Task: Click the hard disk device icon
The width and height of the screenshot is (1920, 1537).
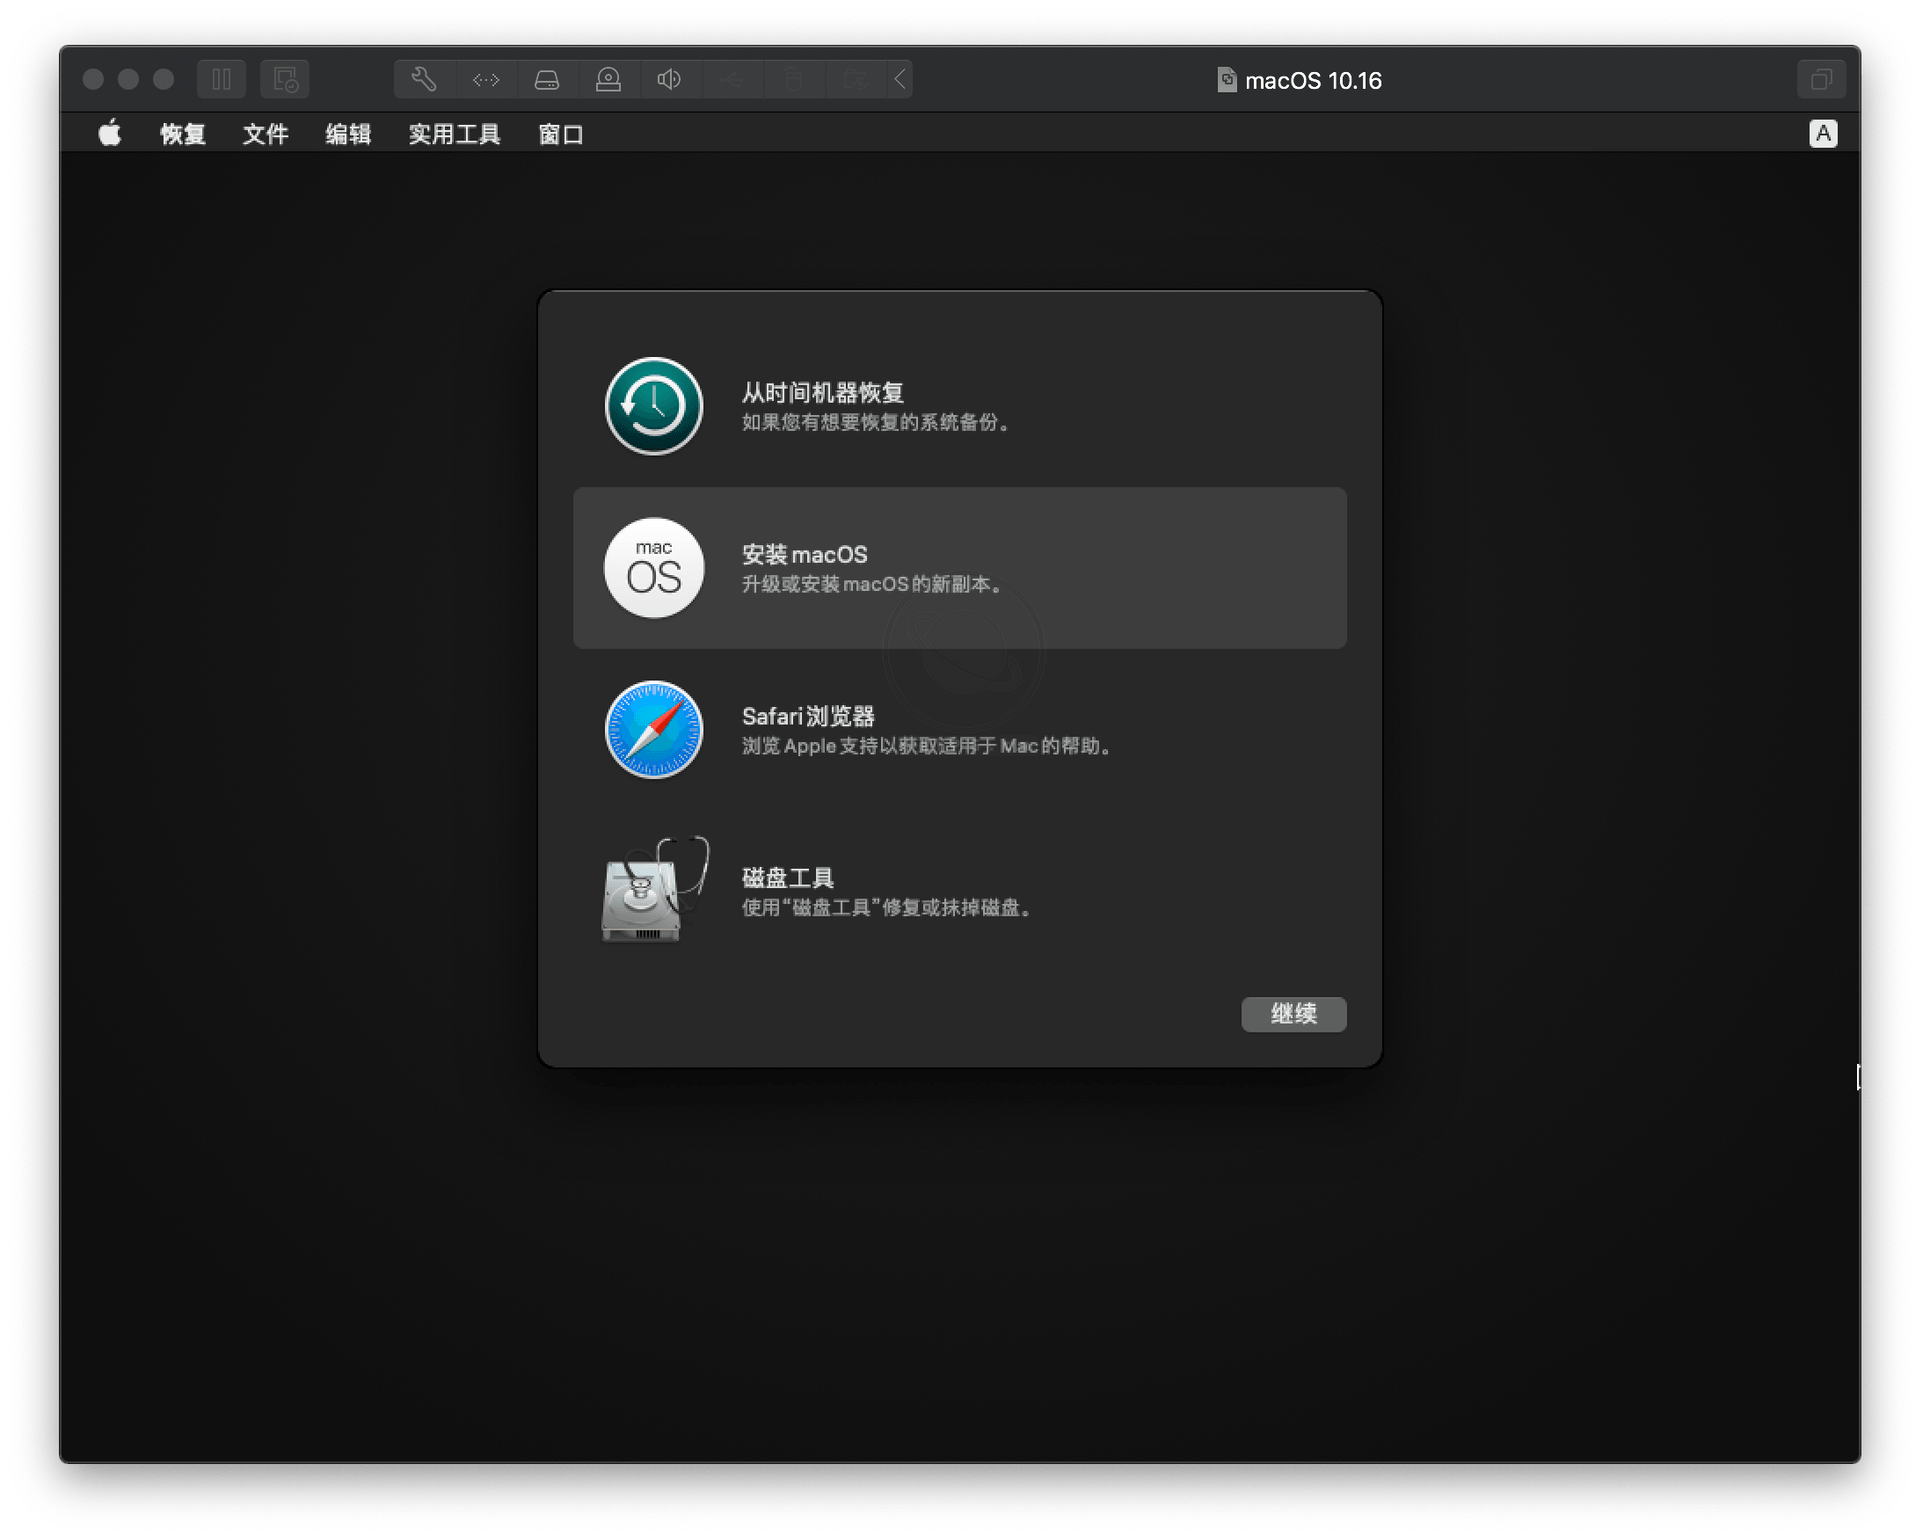Action: pos(547,79)
